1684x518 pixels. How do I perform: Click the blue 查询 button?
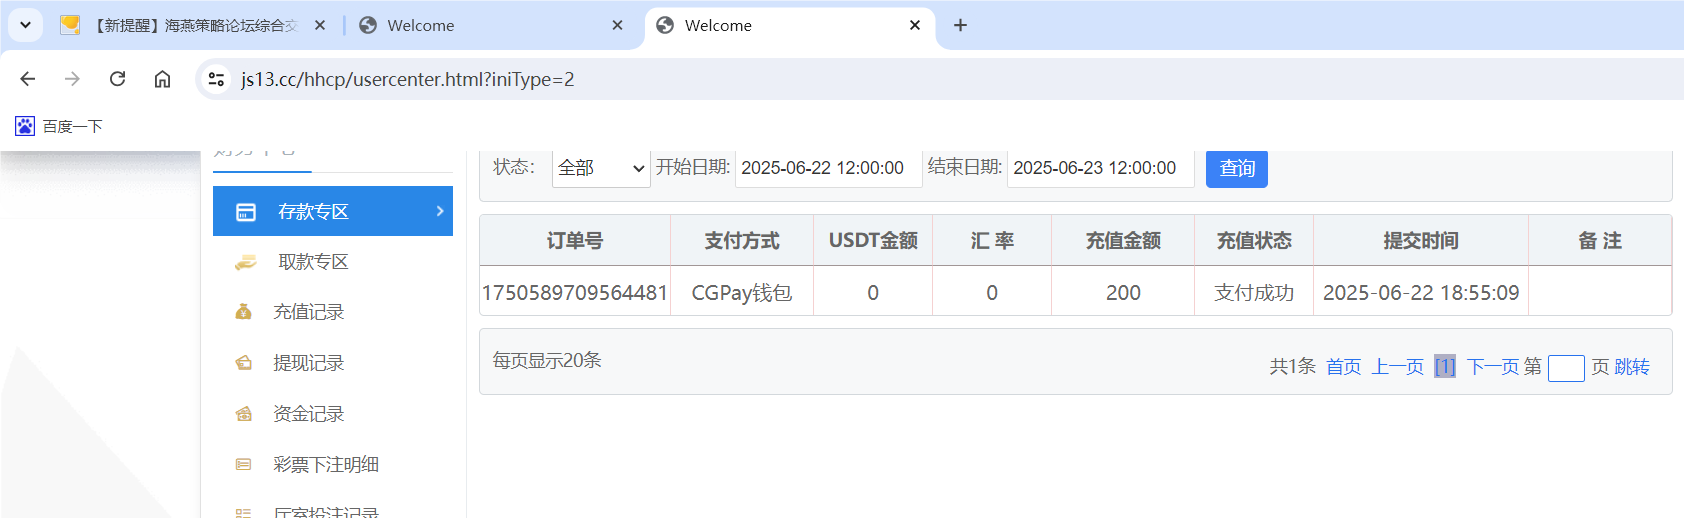(1237, 168)
